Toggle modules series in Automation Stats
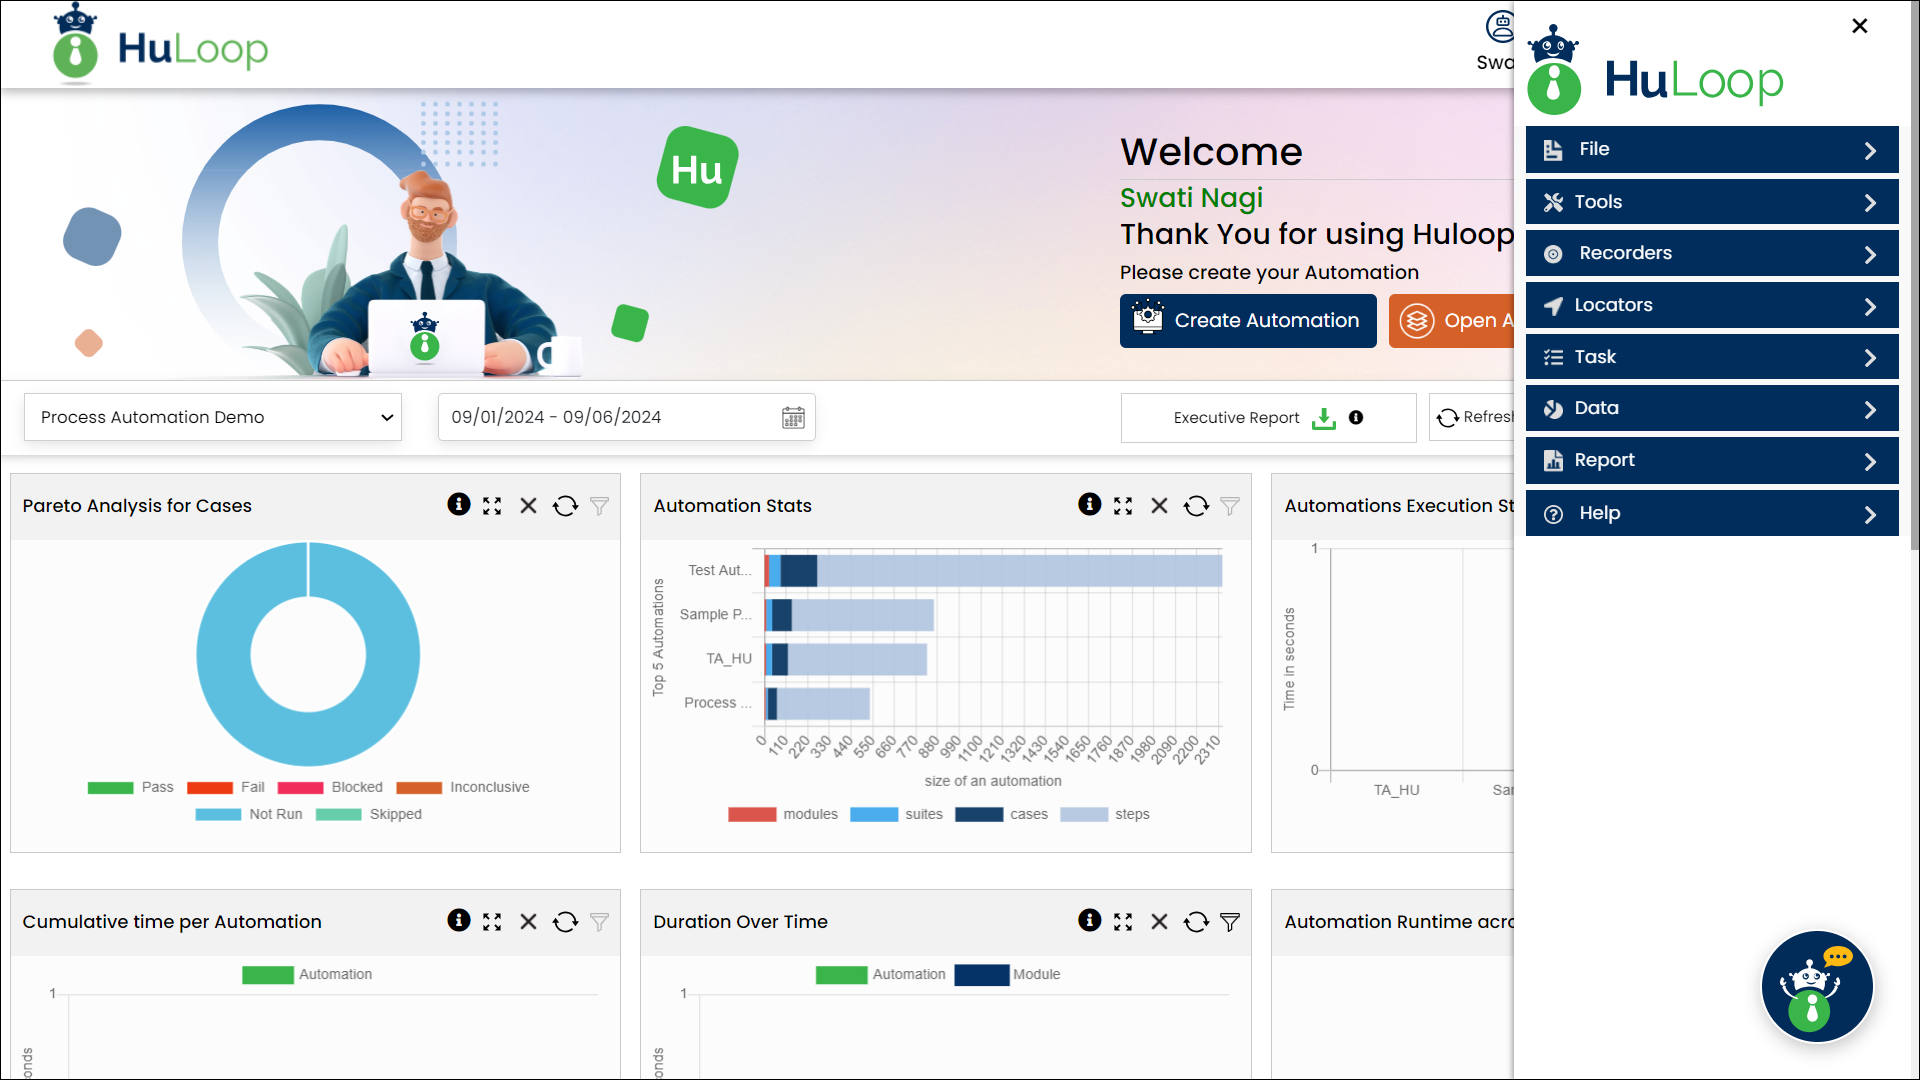Screen dimensions: 1920x1080 click(783, 814)
